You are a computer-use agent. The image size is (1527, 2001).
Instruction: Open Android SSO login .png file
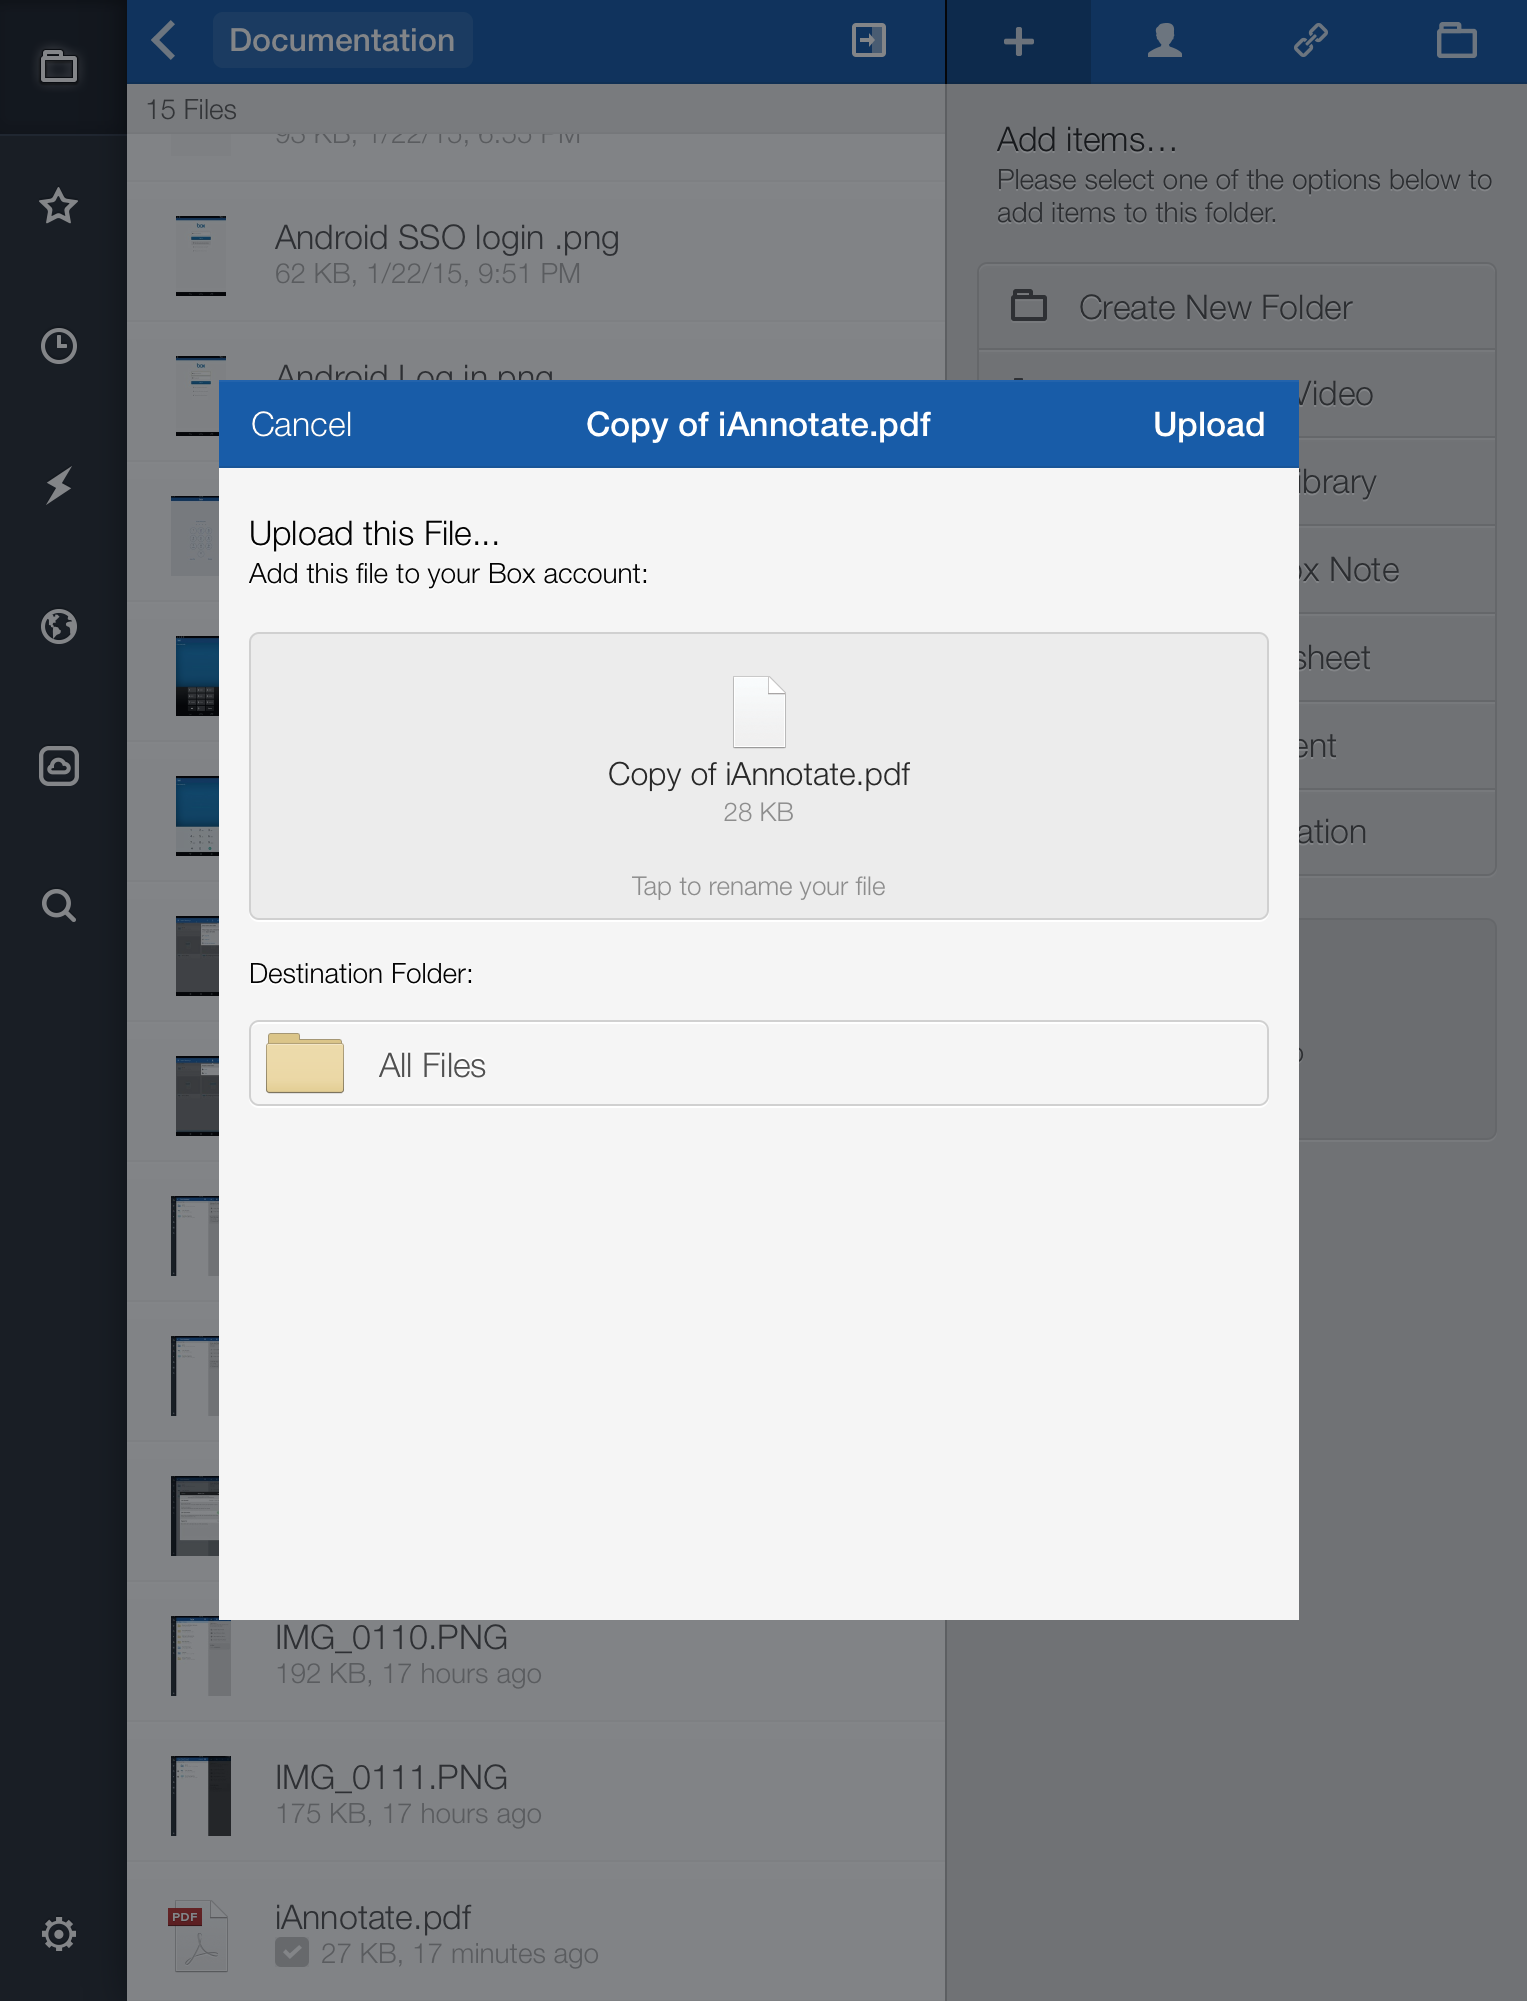click(536, 252)
